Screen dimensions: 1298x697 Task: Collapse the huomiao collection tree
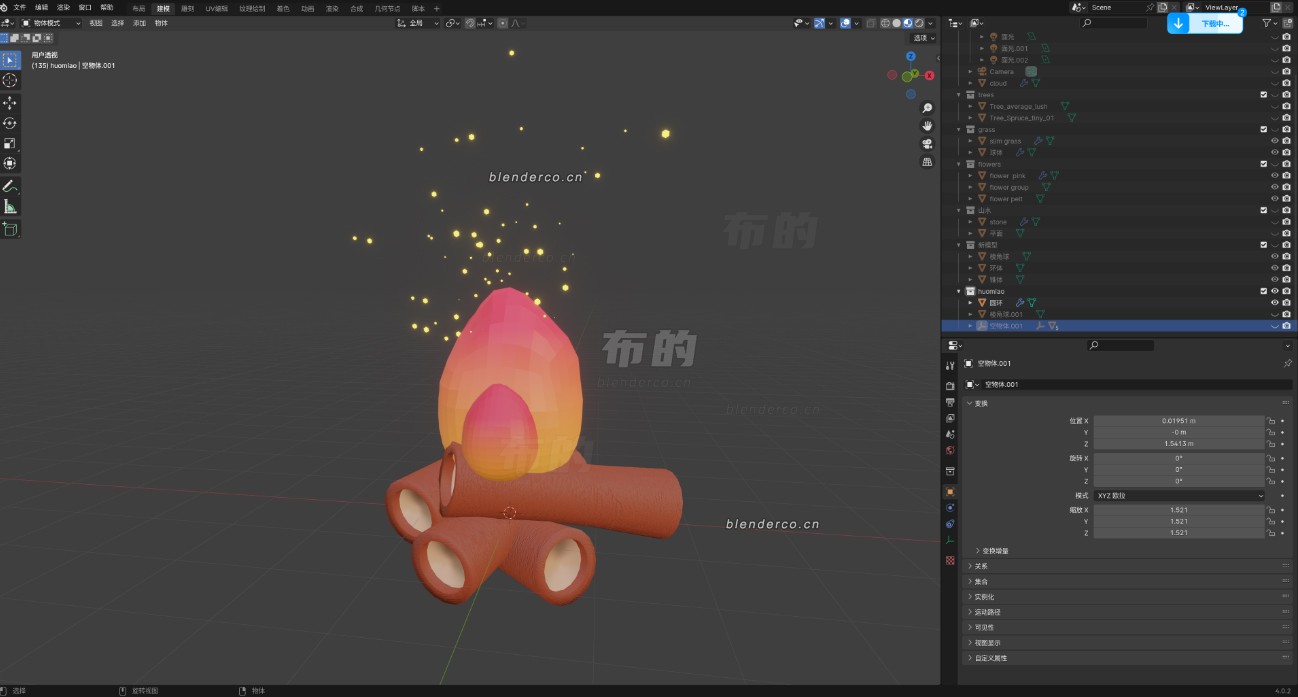point(959,291)
